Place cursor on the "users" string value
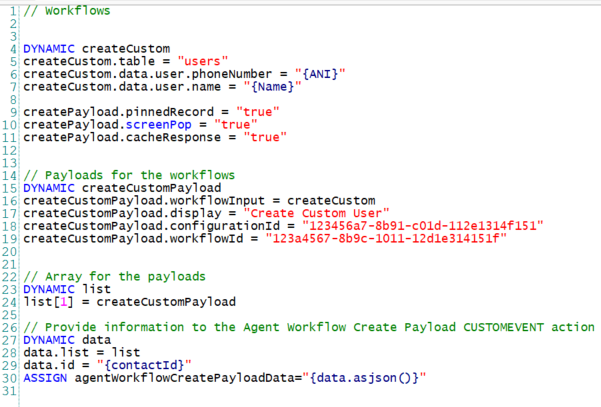 [203, 59]
